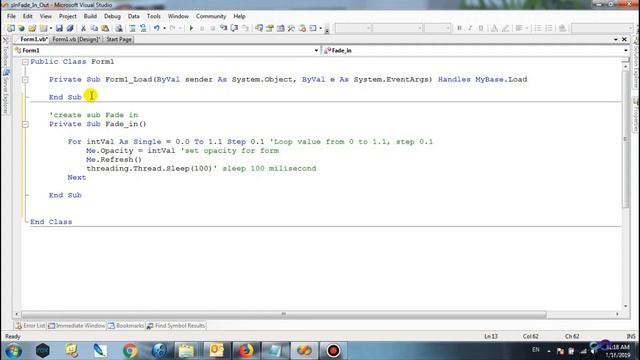The height and width of the screenshot is (360, 640).
Task: Uncomment the selected lines icon
Action: (143, 28)
